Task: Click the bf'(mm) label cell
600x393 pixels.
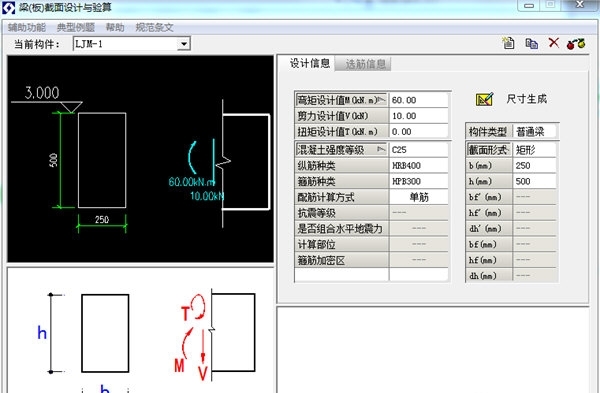Action: click(489, 197)
